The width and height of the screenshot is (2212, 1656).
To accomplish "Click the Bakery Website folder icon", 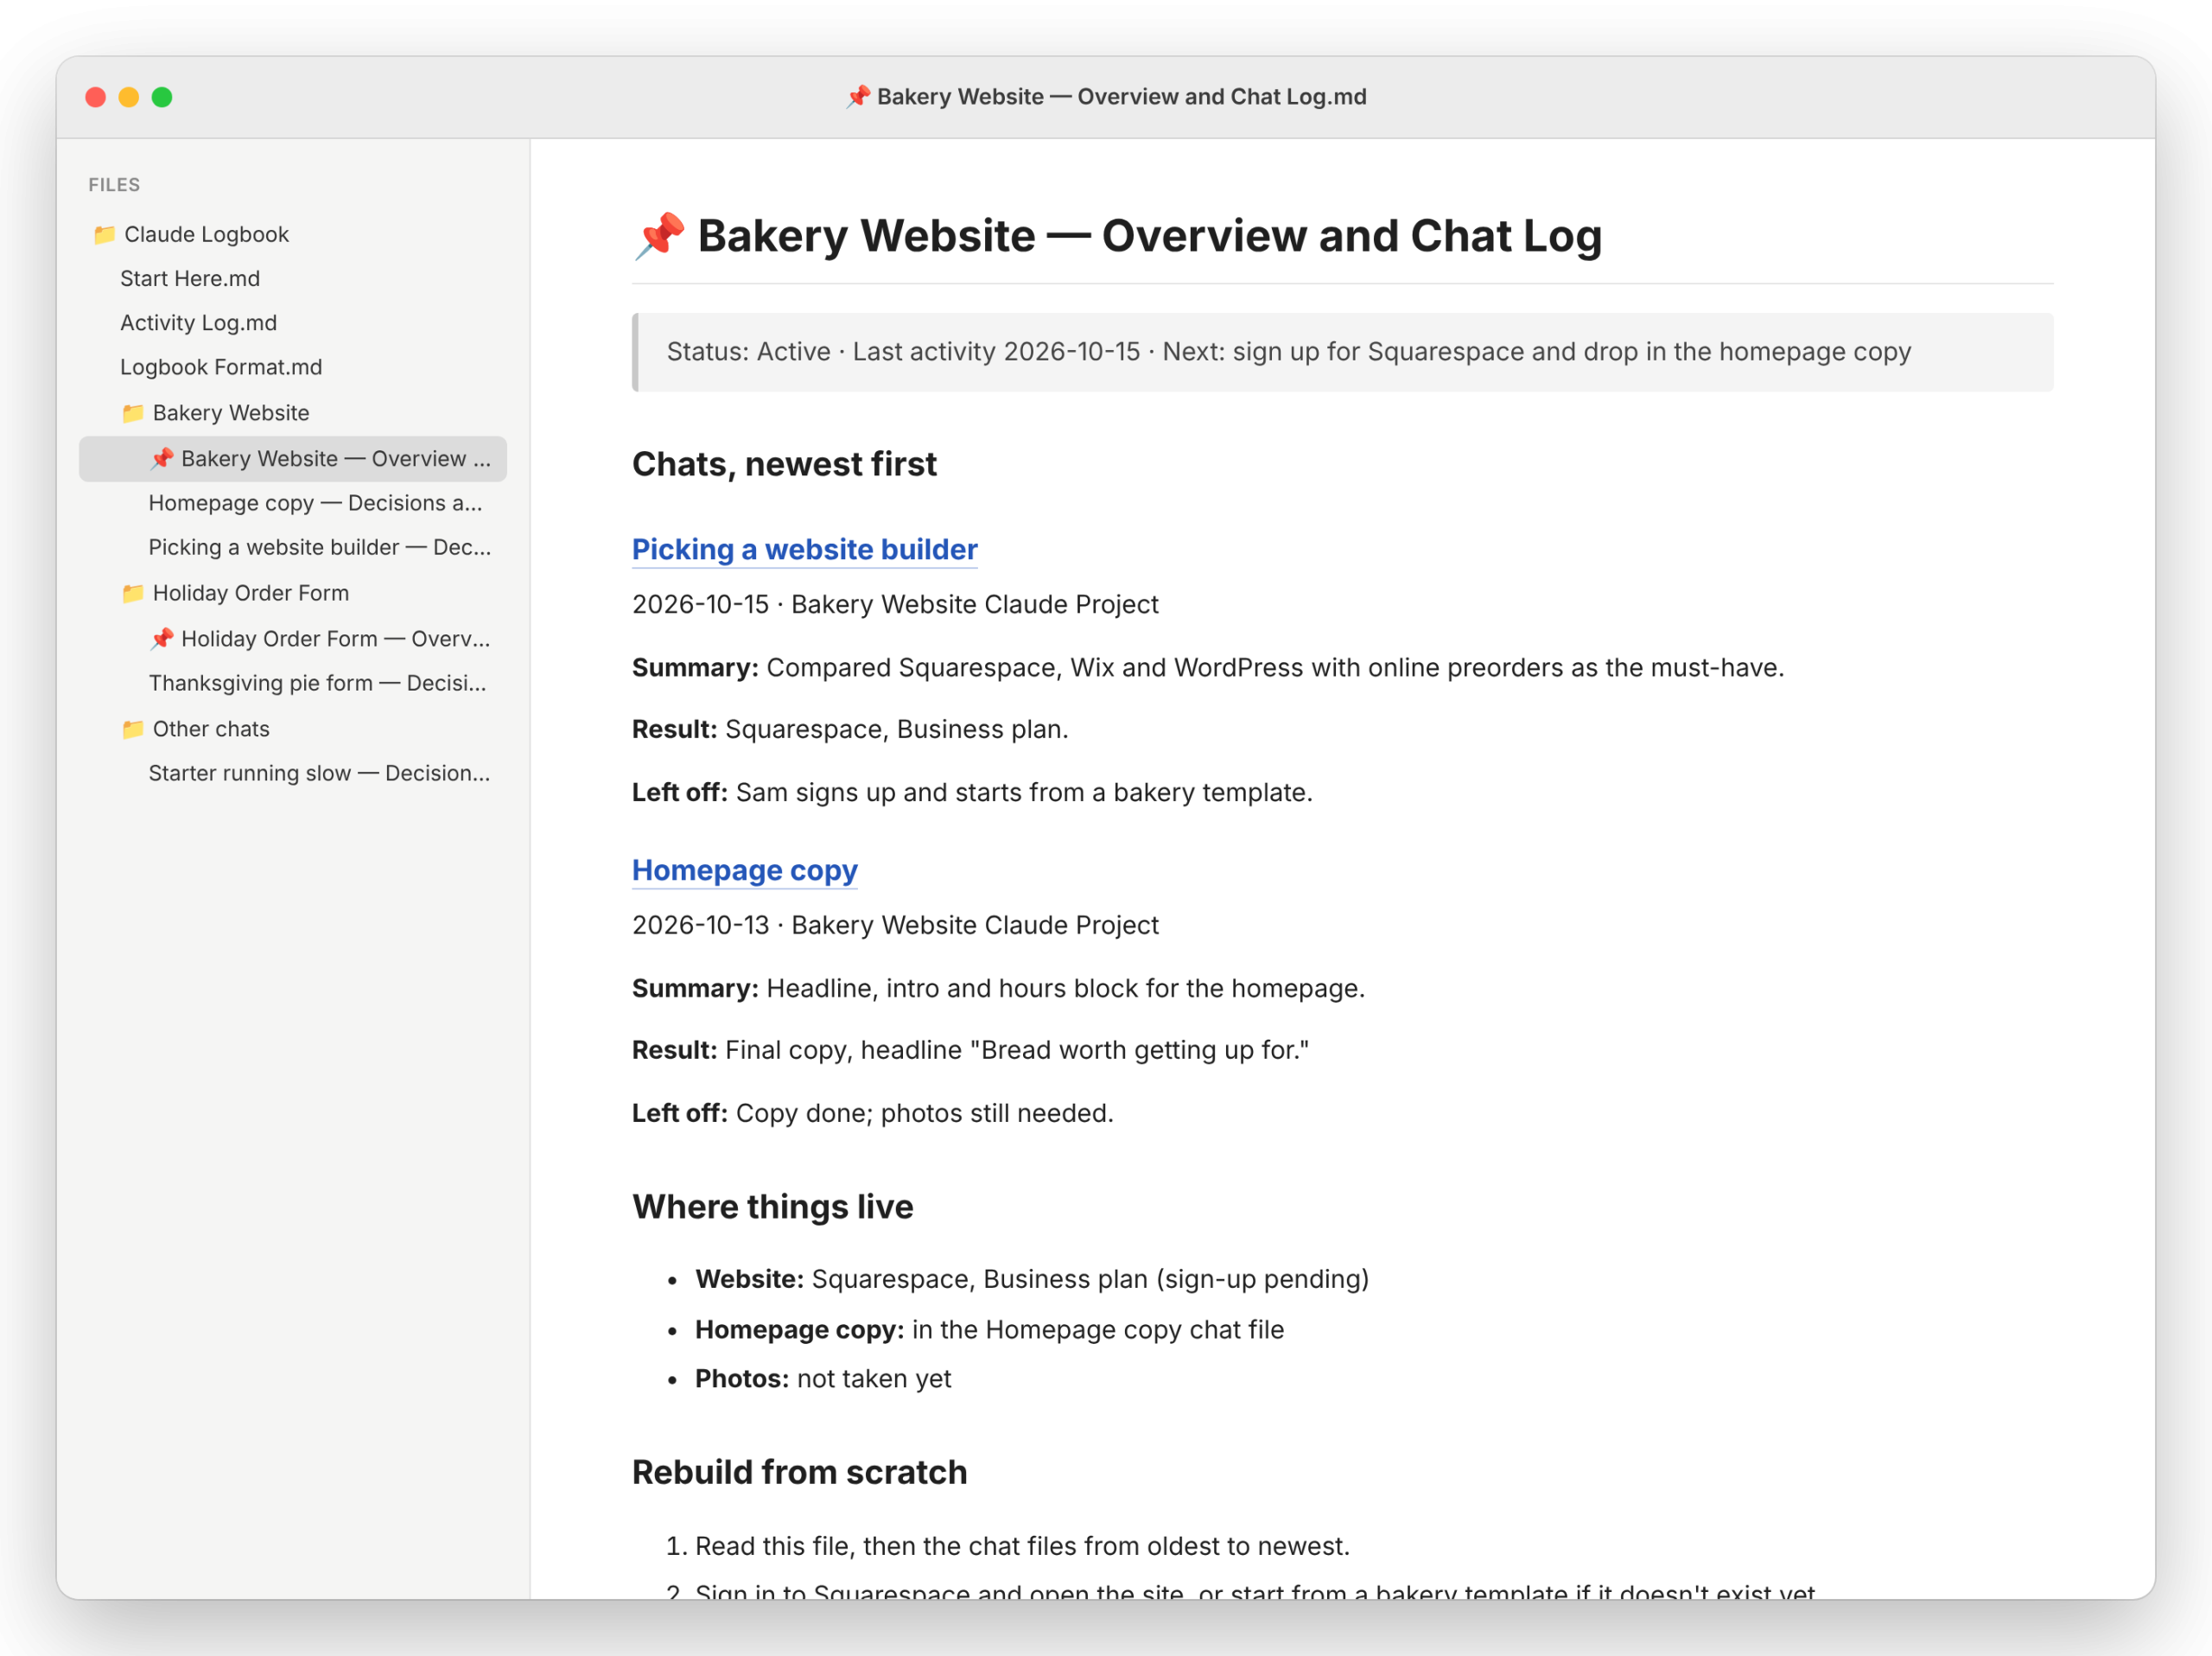I will 132,413.
